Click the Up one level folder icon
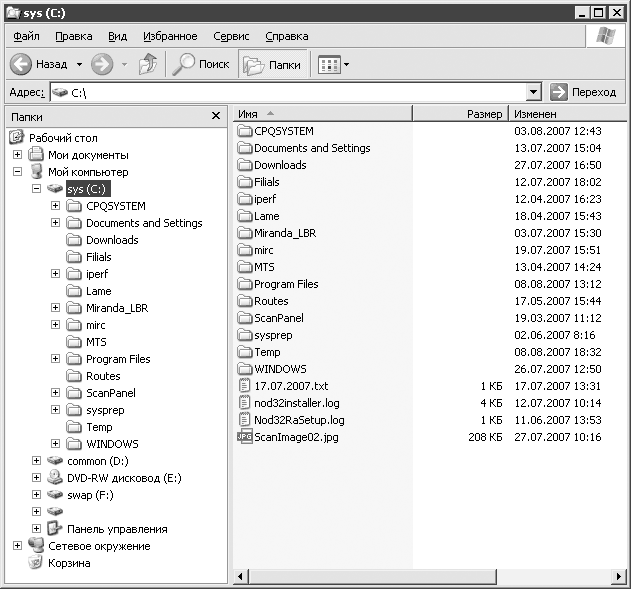The width and height of the screenshot is (631, 589). point(147,64)
